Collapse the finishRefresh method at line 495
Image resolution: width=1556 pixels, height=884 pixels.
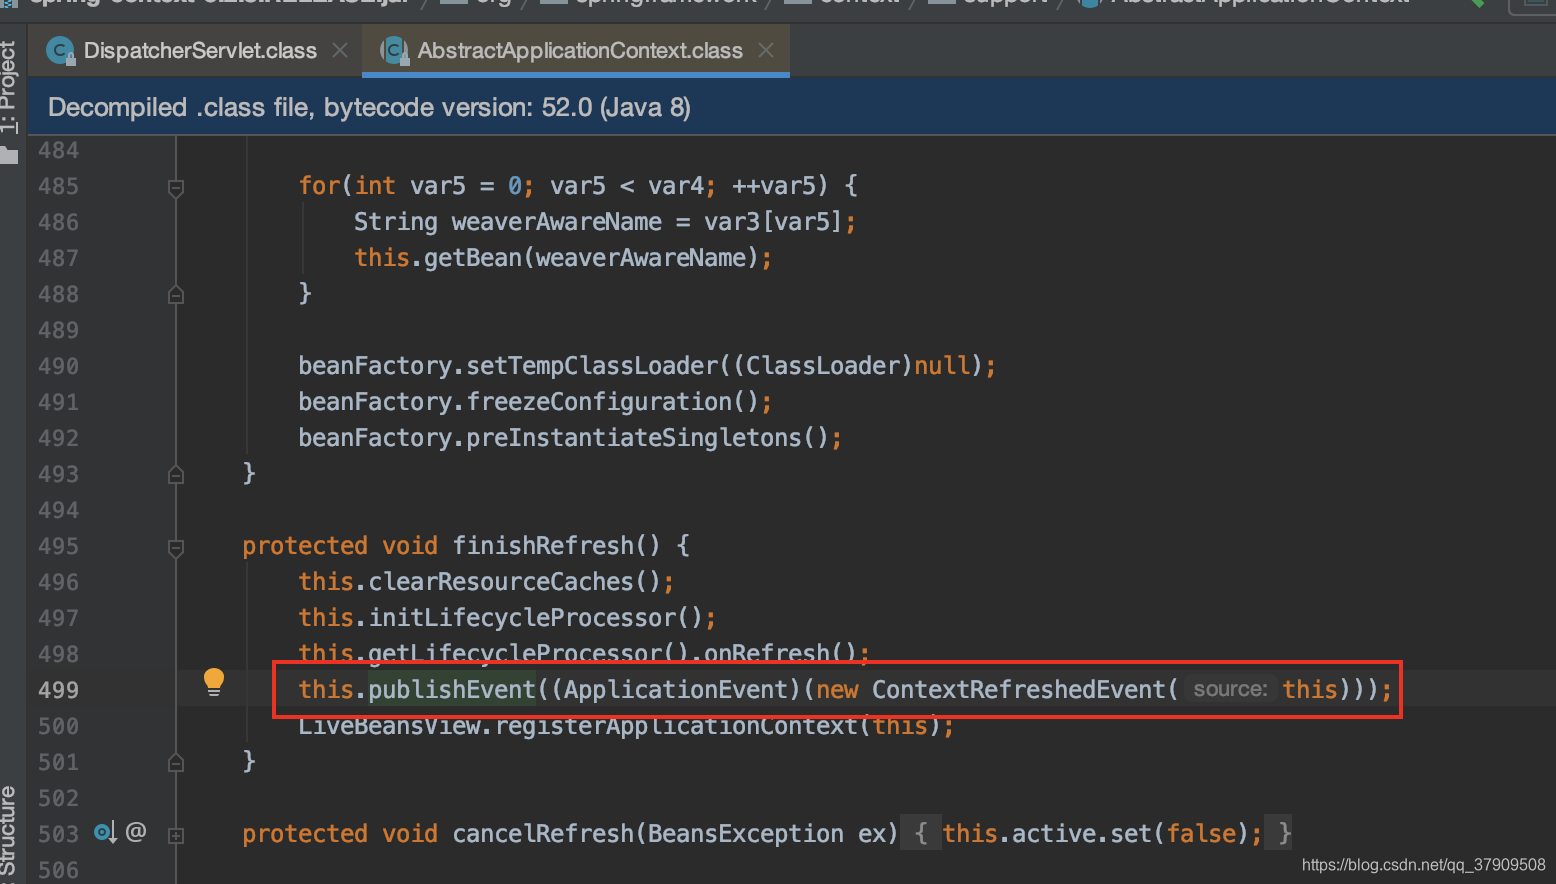[176, 547]
